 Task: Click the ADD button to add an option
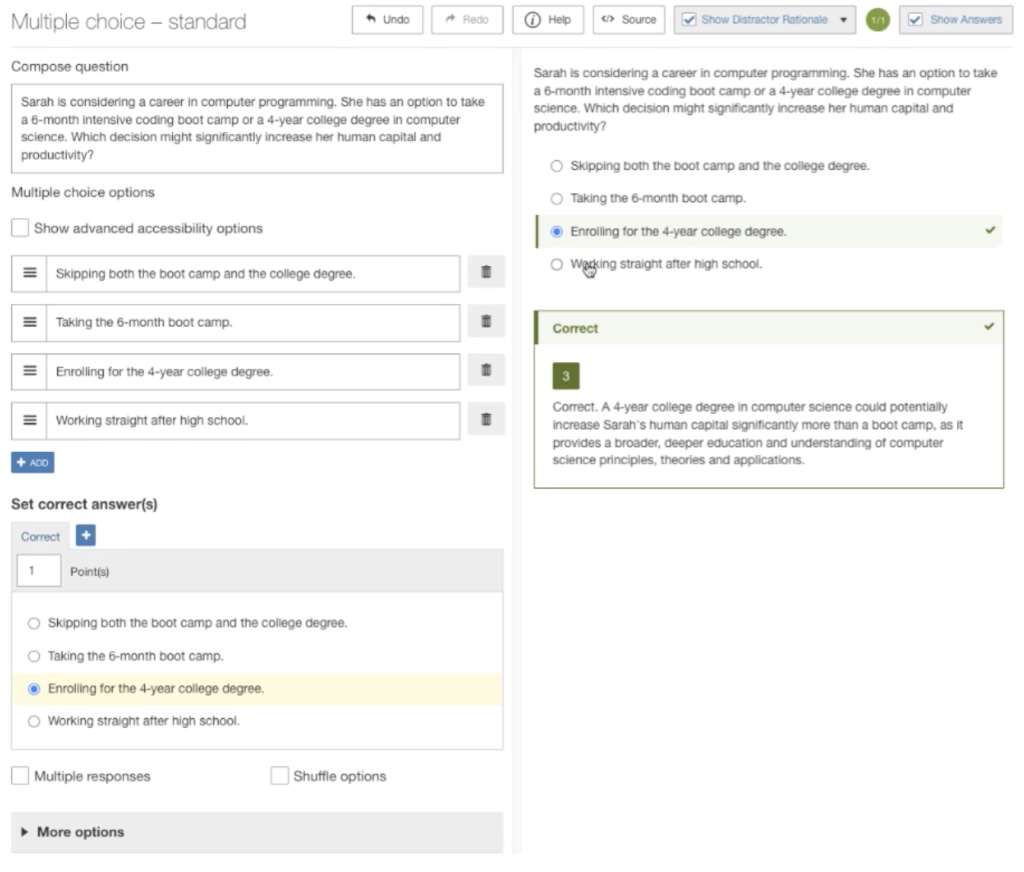point(32,462)
